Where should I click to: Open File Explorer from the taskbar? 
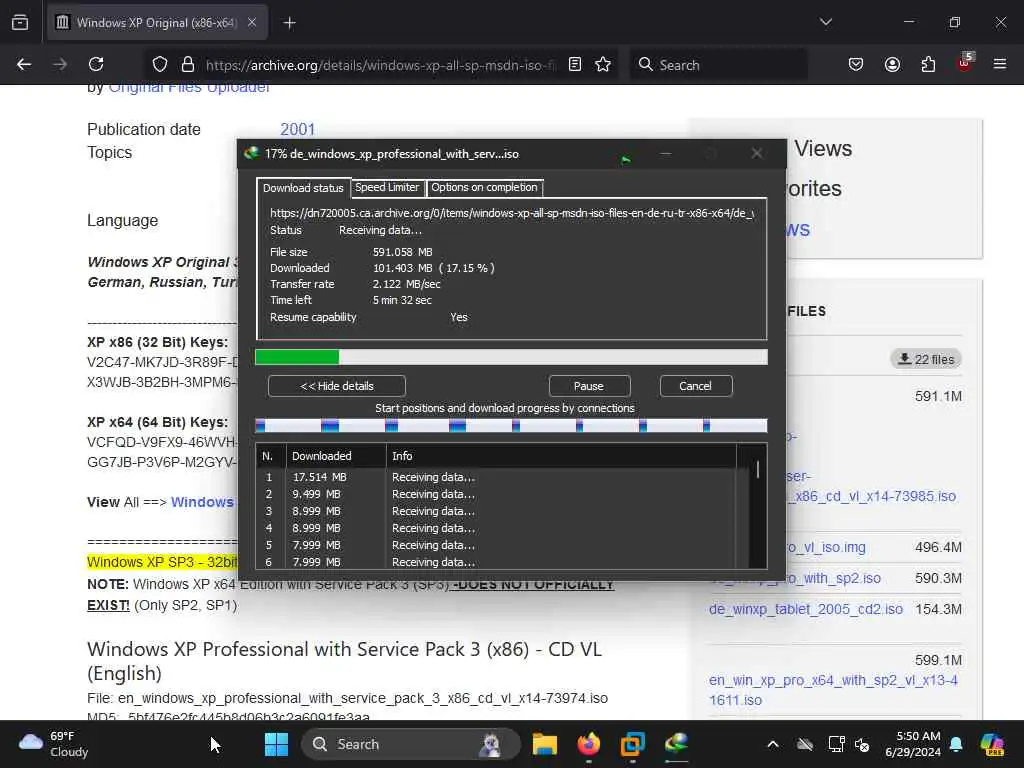pyautogui.click(x=545, y=744)
